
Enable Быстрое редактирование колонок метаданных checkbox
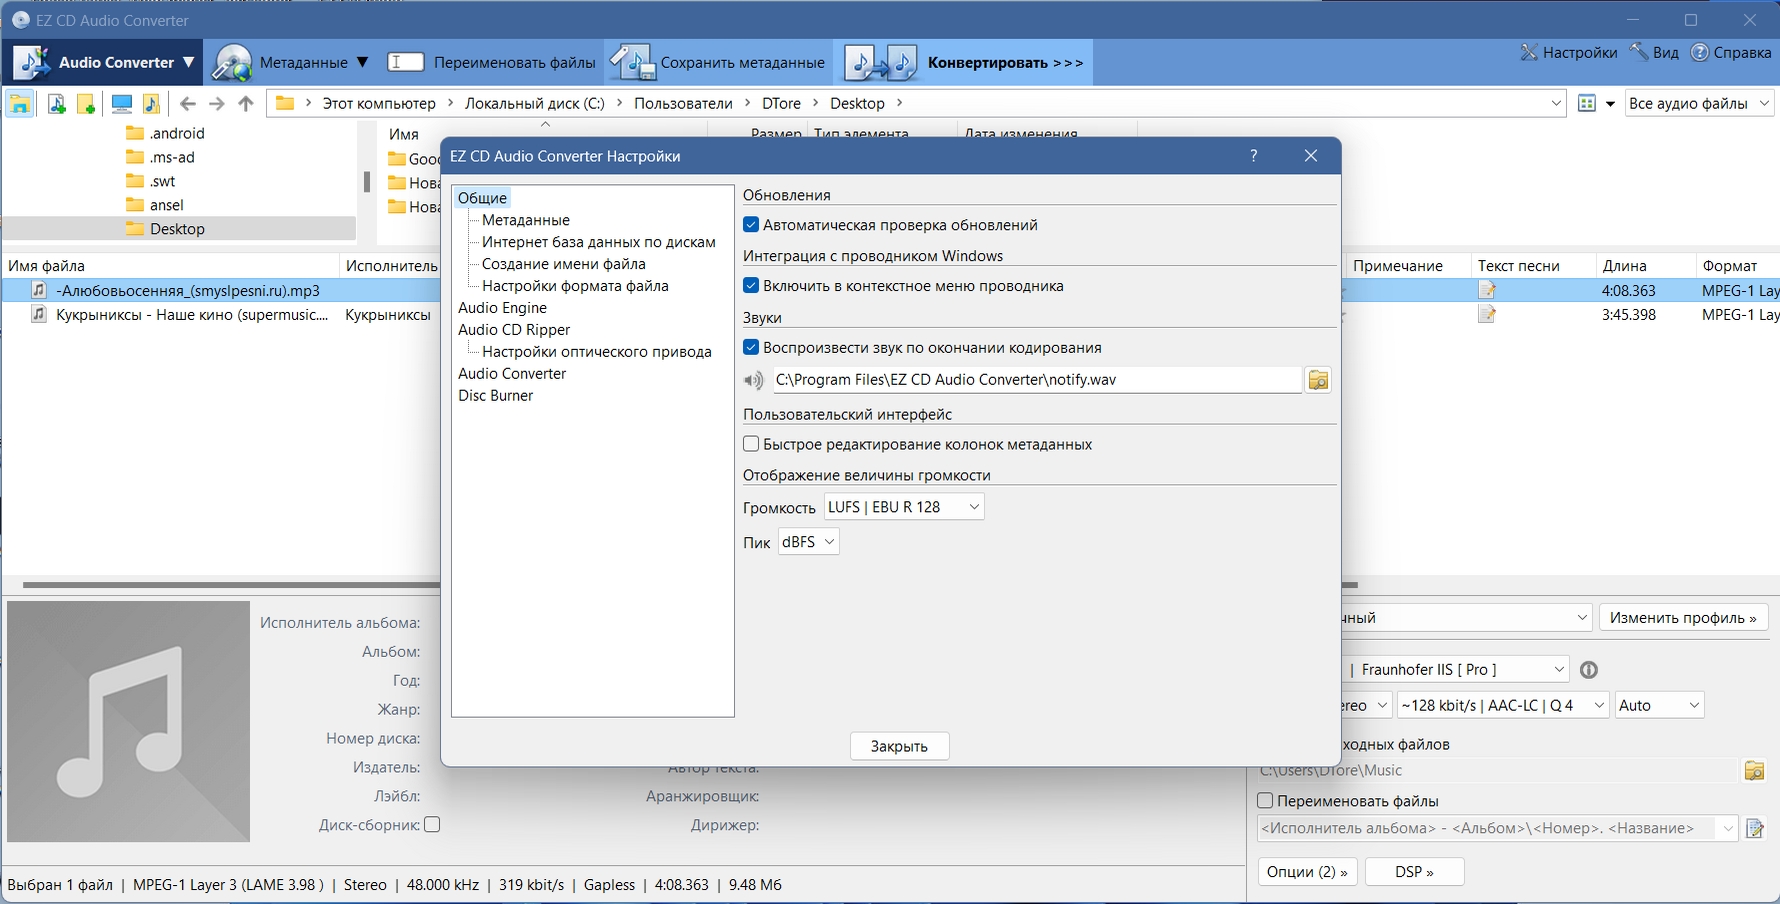pos(751,444)
